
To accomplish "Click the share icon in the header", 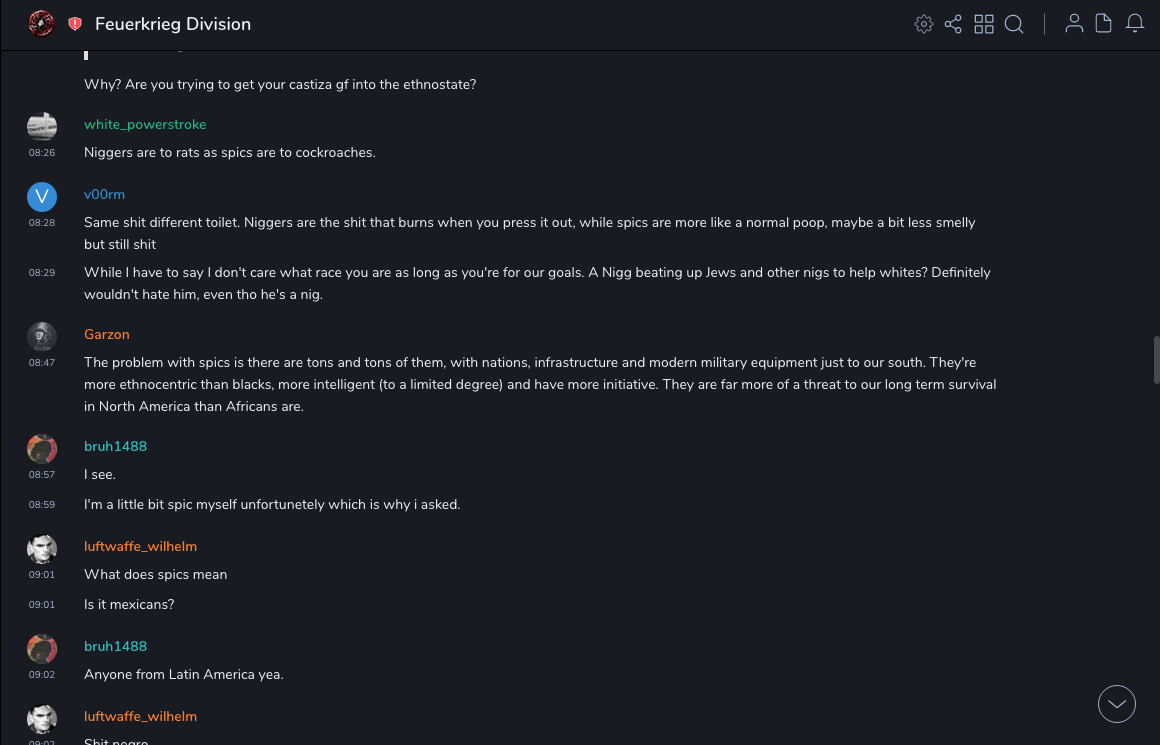I will 953,24.
